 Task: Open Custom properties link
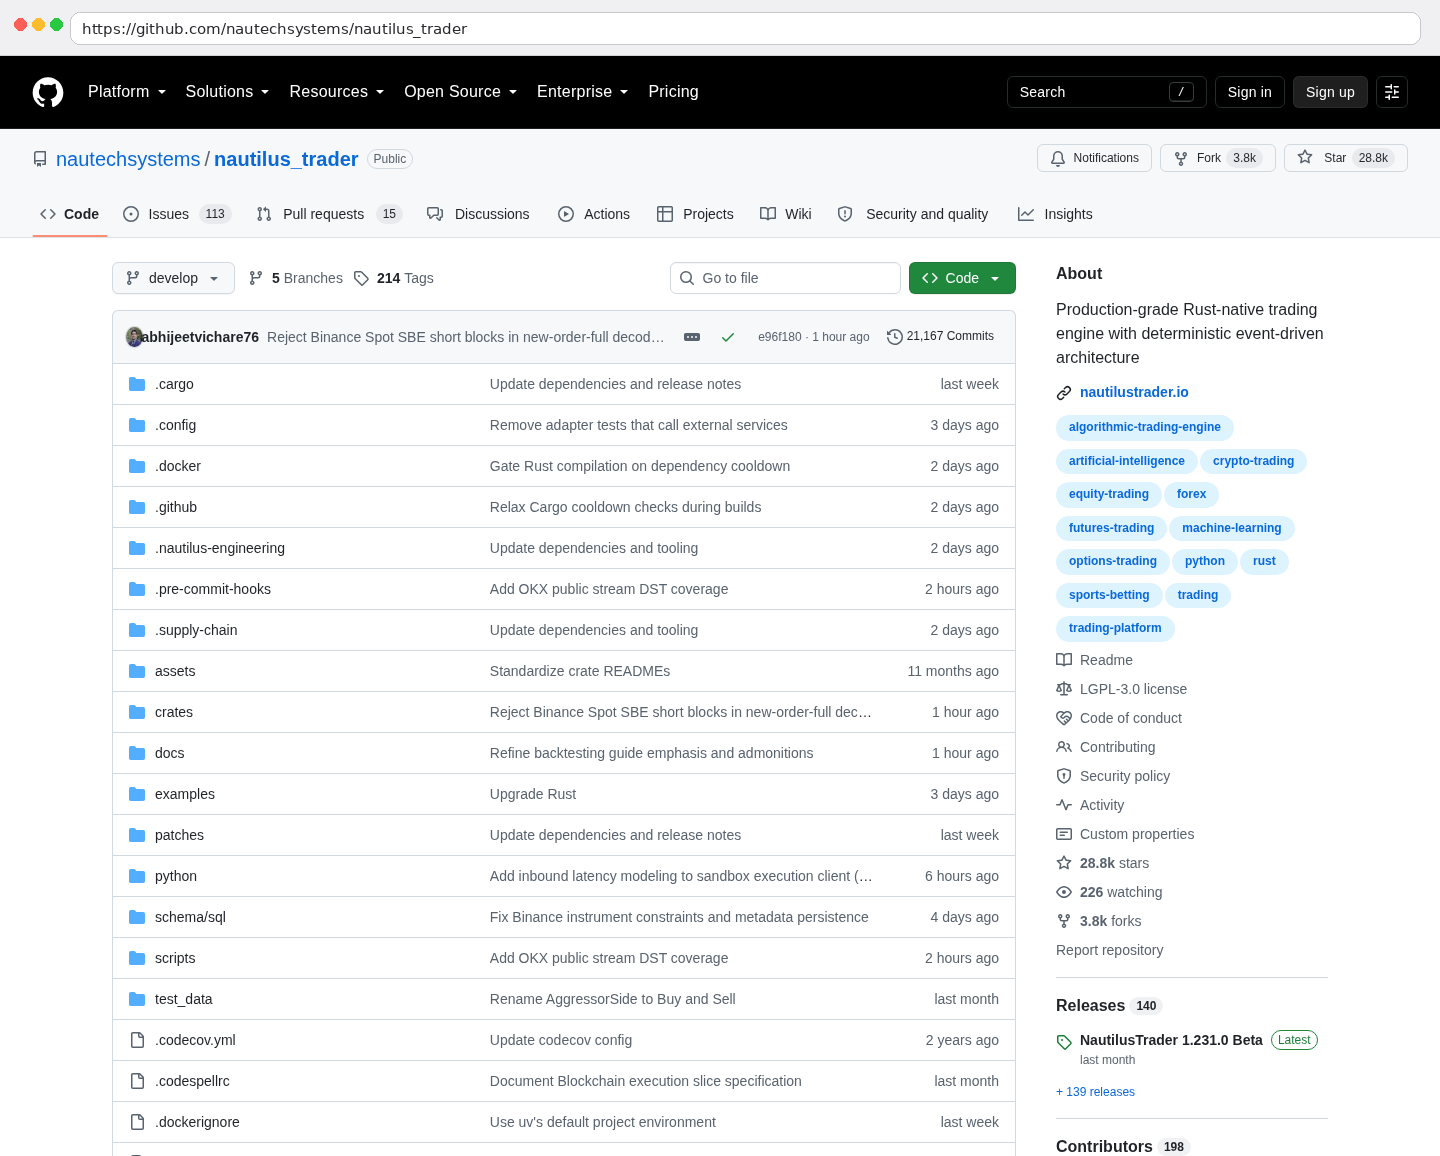click(1125, 834)
